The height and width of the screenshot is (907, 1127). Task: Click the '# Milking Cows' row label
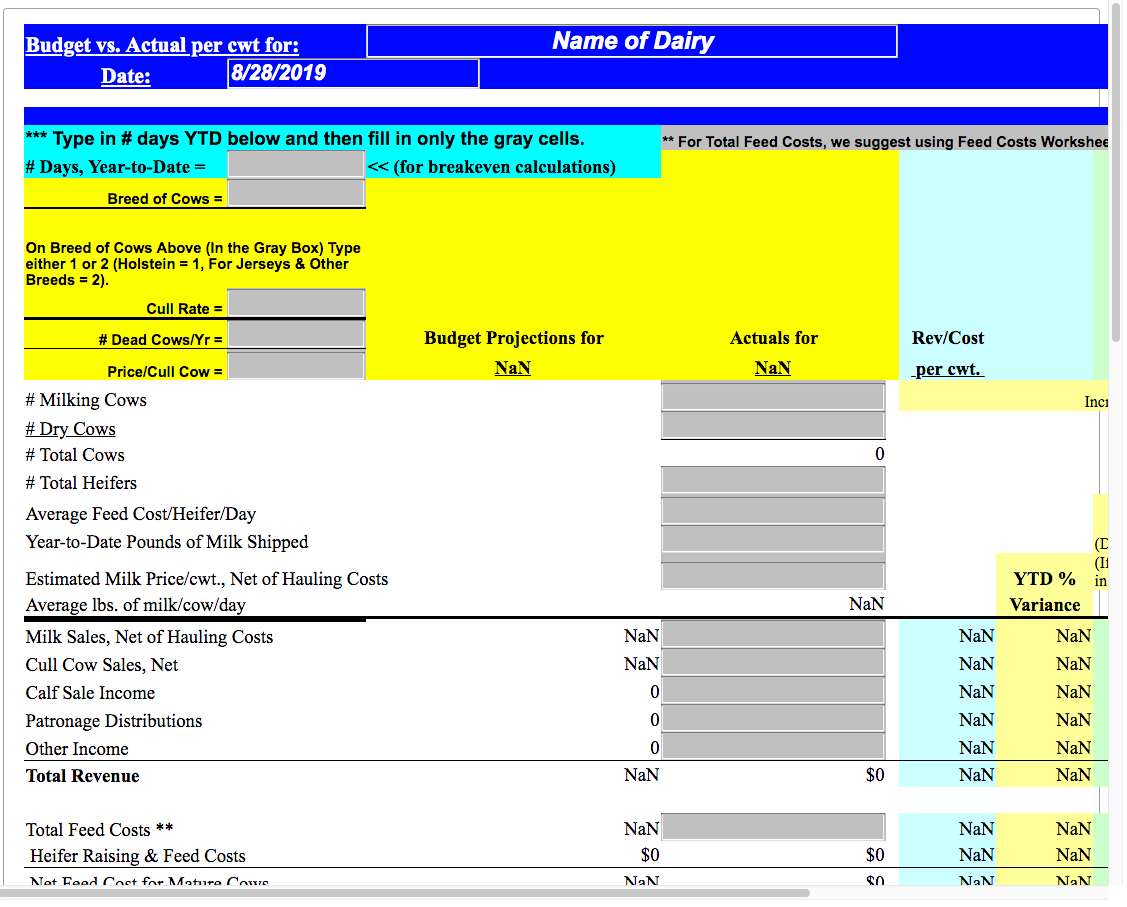click(86, 400)
